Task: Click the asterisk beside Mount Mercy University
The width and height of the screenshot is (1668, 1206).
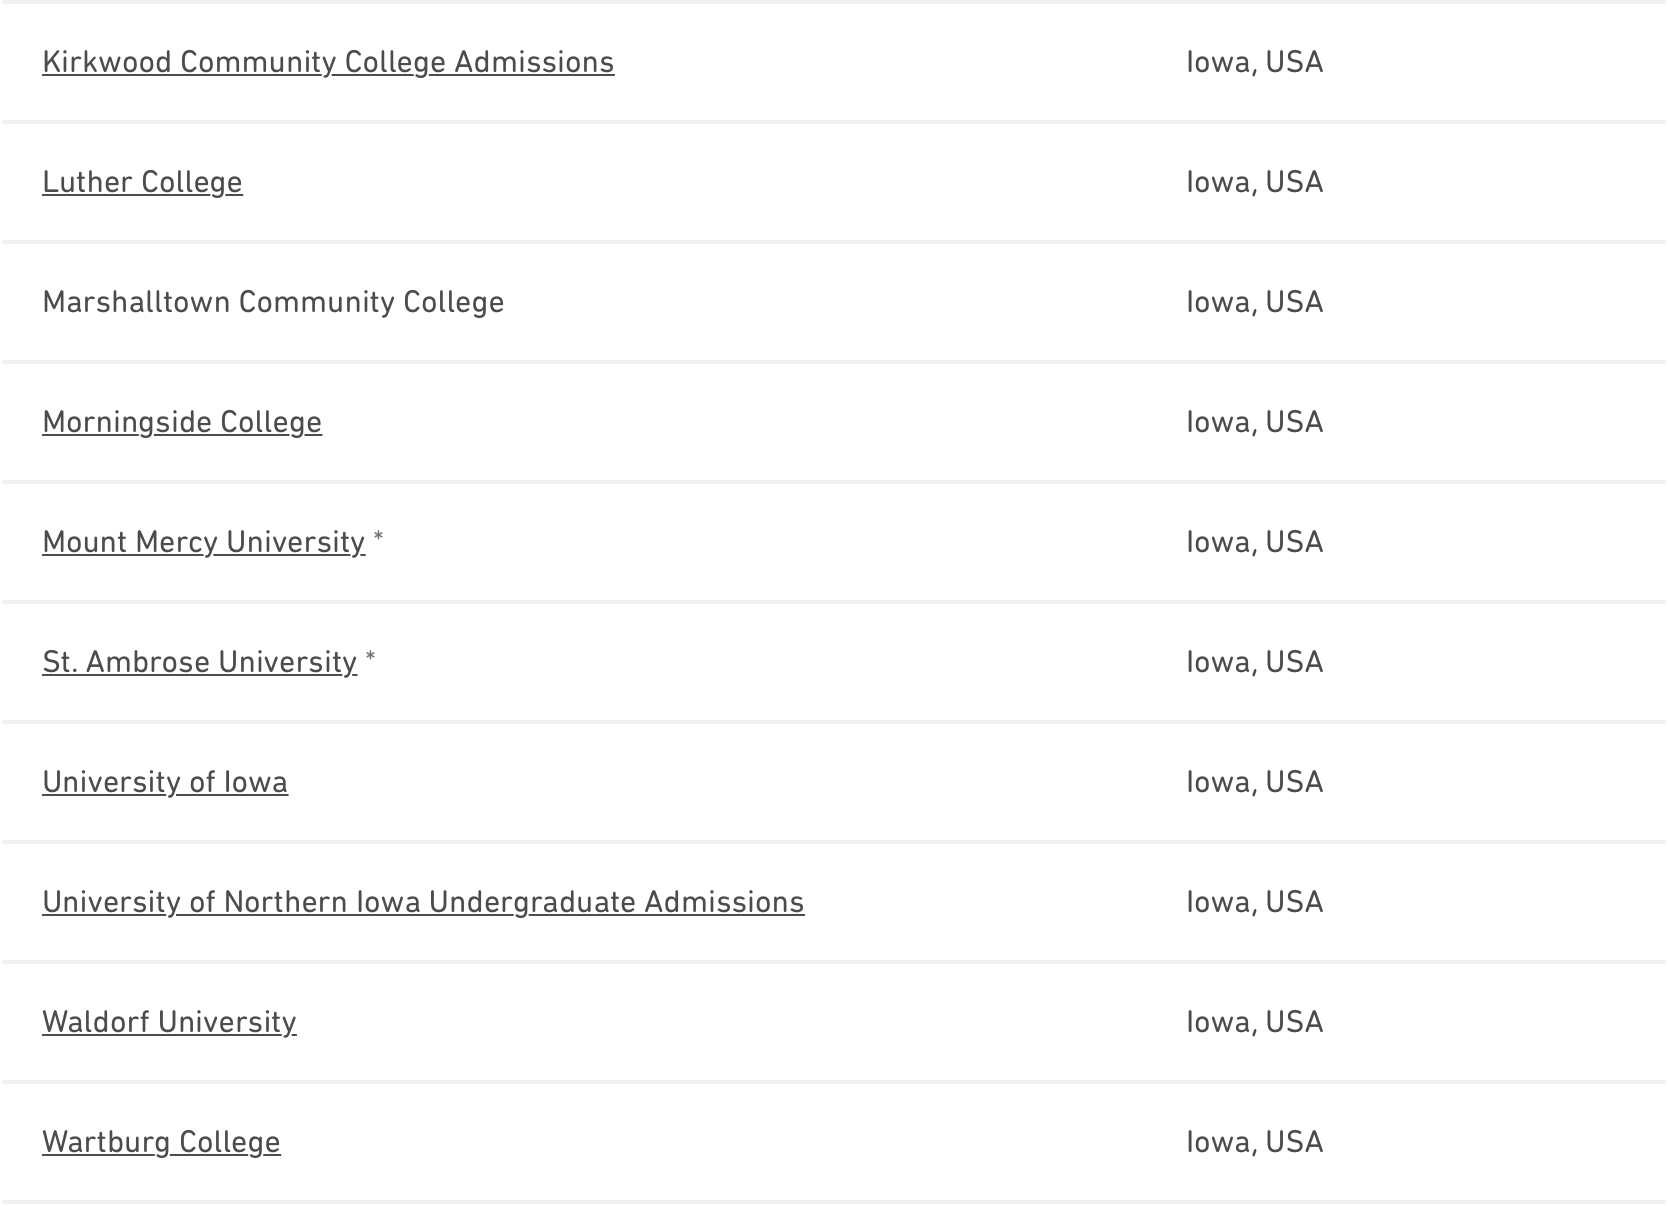Action: point(378,540)
